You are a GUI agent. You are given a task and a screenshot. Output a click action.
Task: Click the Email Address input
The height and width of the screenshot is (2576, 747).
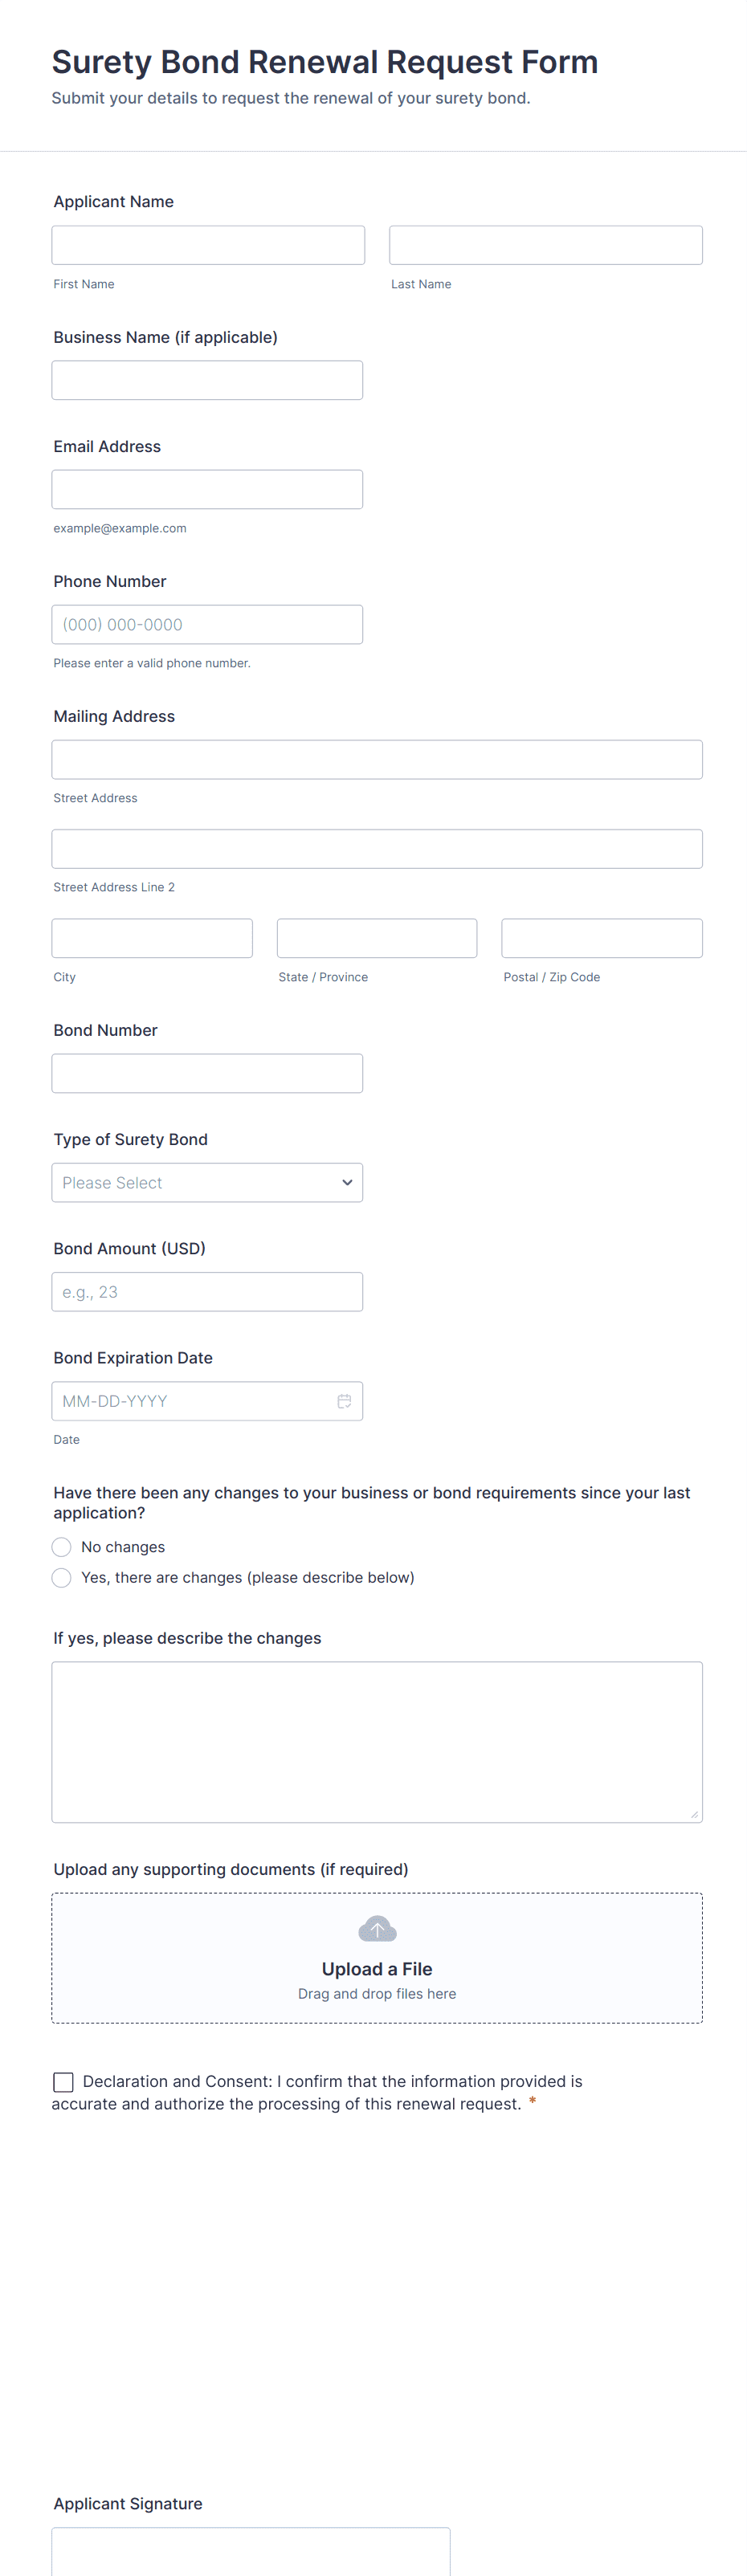tap(207, 489)
